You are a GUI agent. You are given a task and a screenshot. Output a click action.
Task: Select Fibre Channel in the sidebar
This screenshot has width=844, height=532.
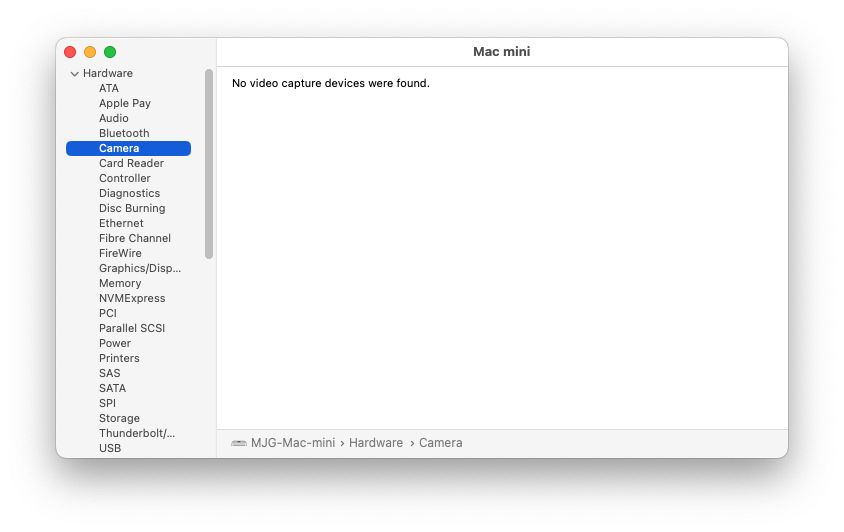point(135,239)
